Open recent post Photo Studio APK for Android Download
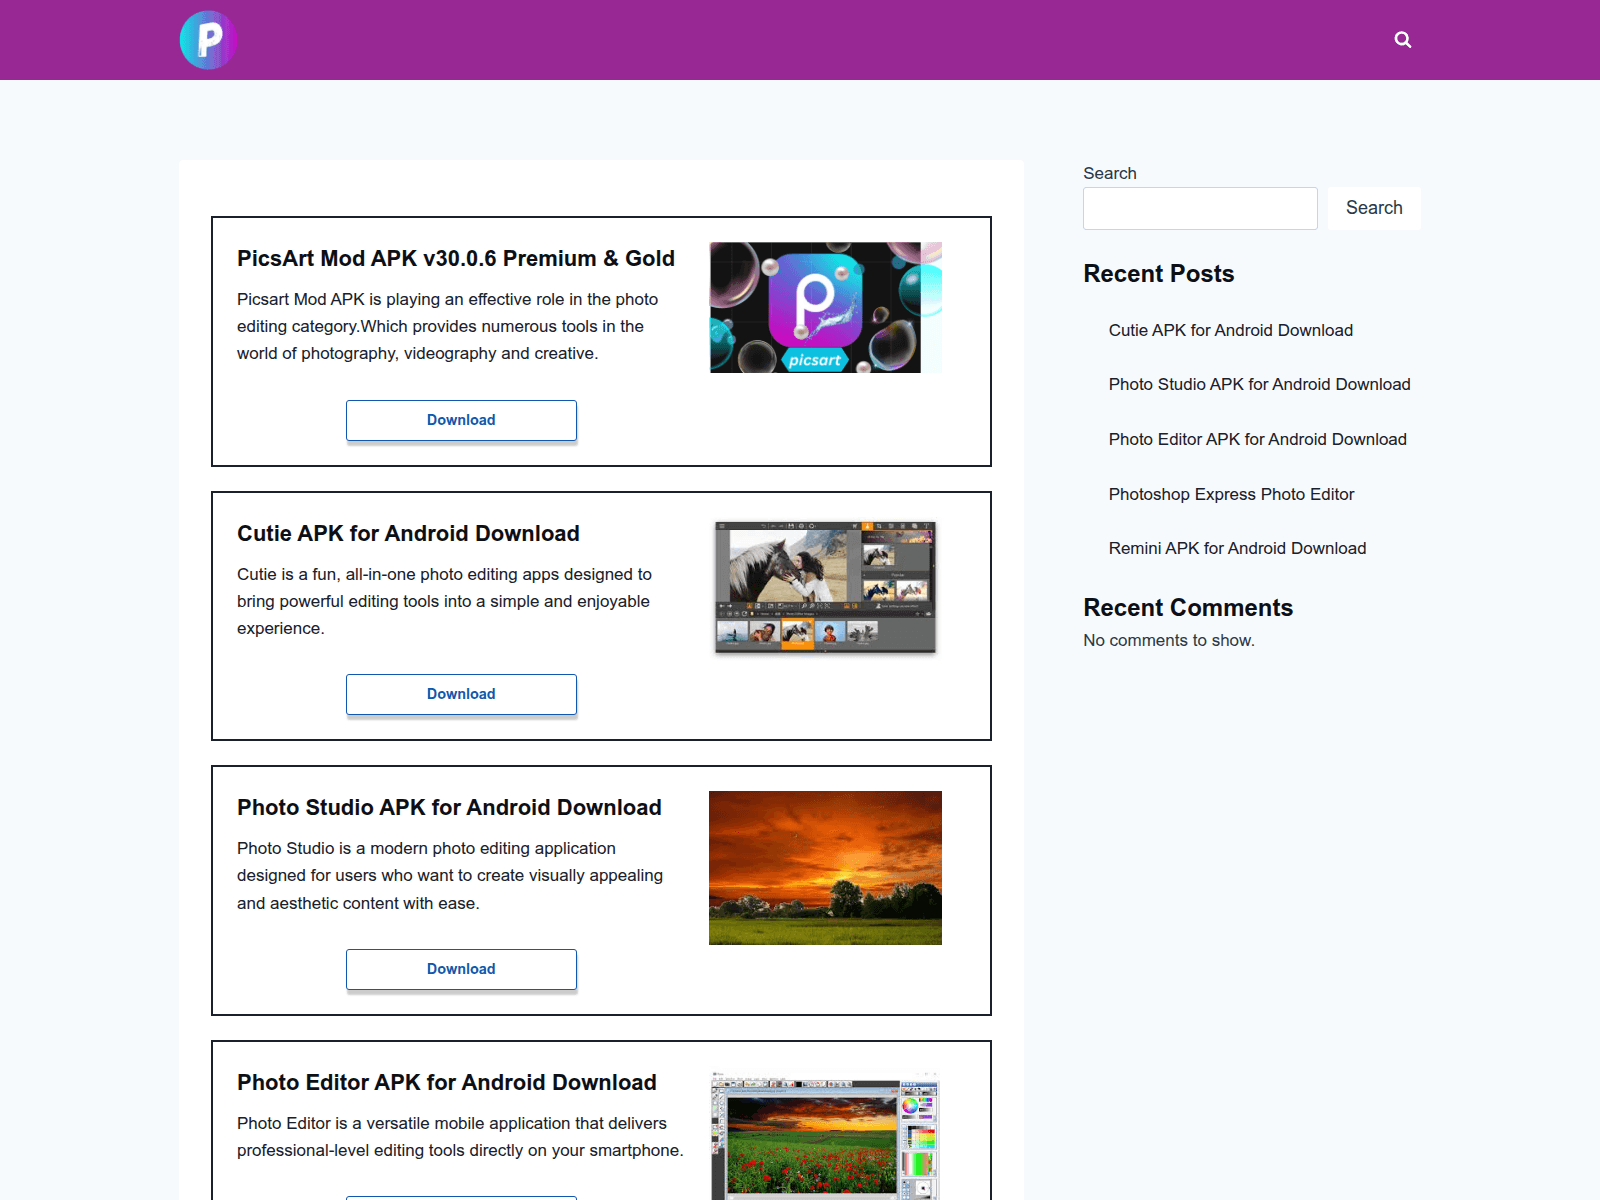The width and height of the screenshot is (1600, 1200). 1260,384
